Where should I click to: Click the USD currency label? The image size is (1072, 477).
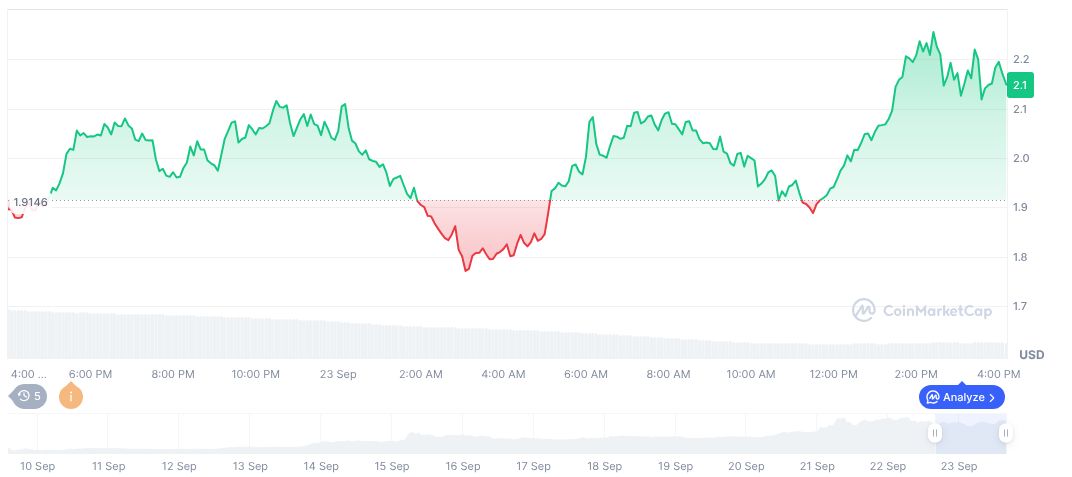(1031, 355)
